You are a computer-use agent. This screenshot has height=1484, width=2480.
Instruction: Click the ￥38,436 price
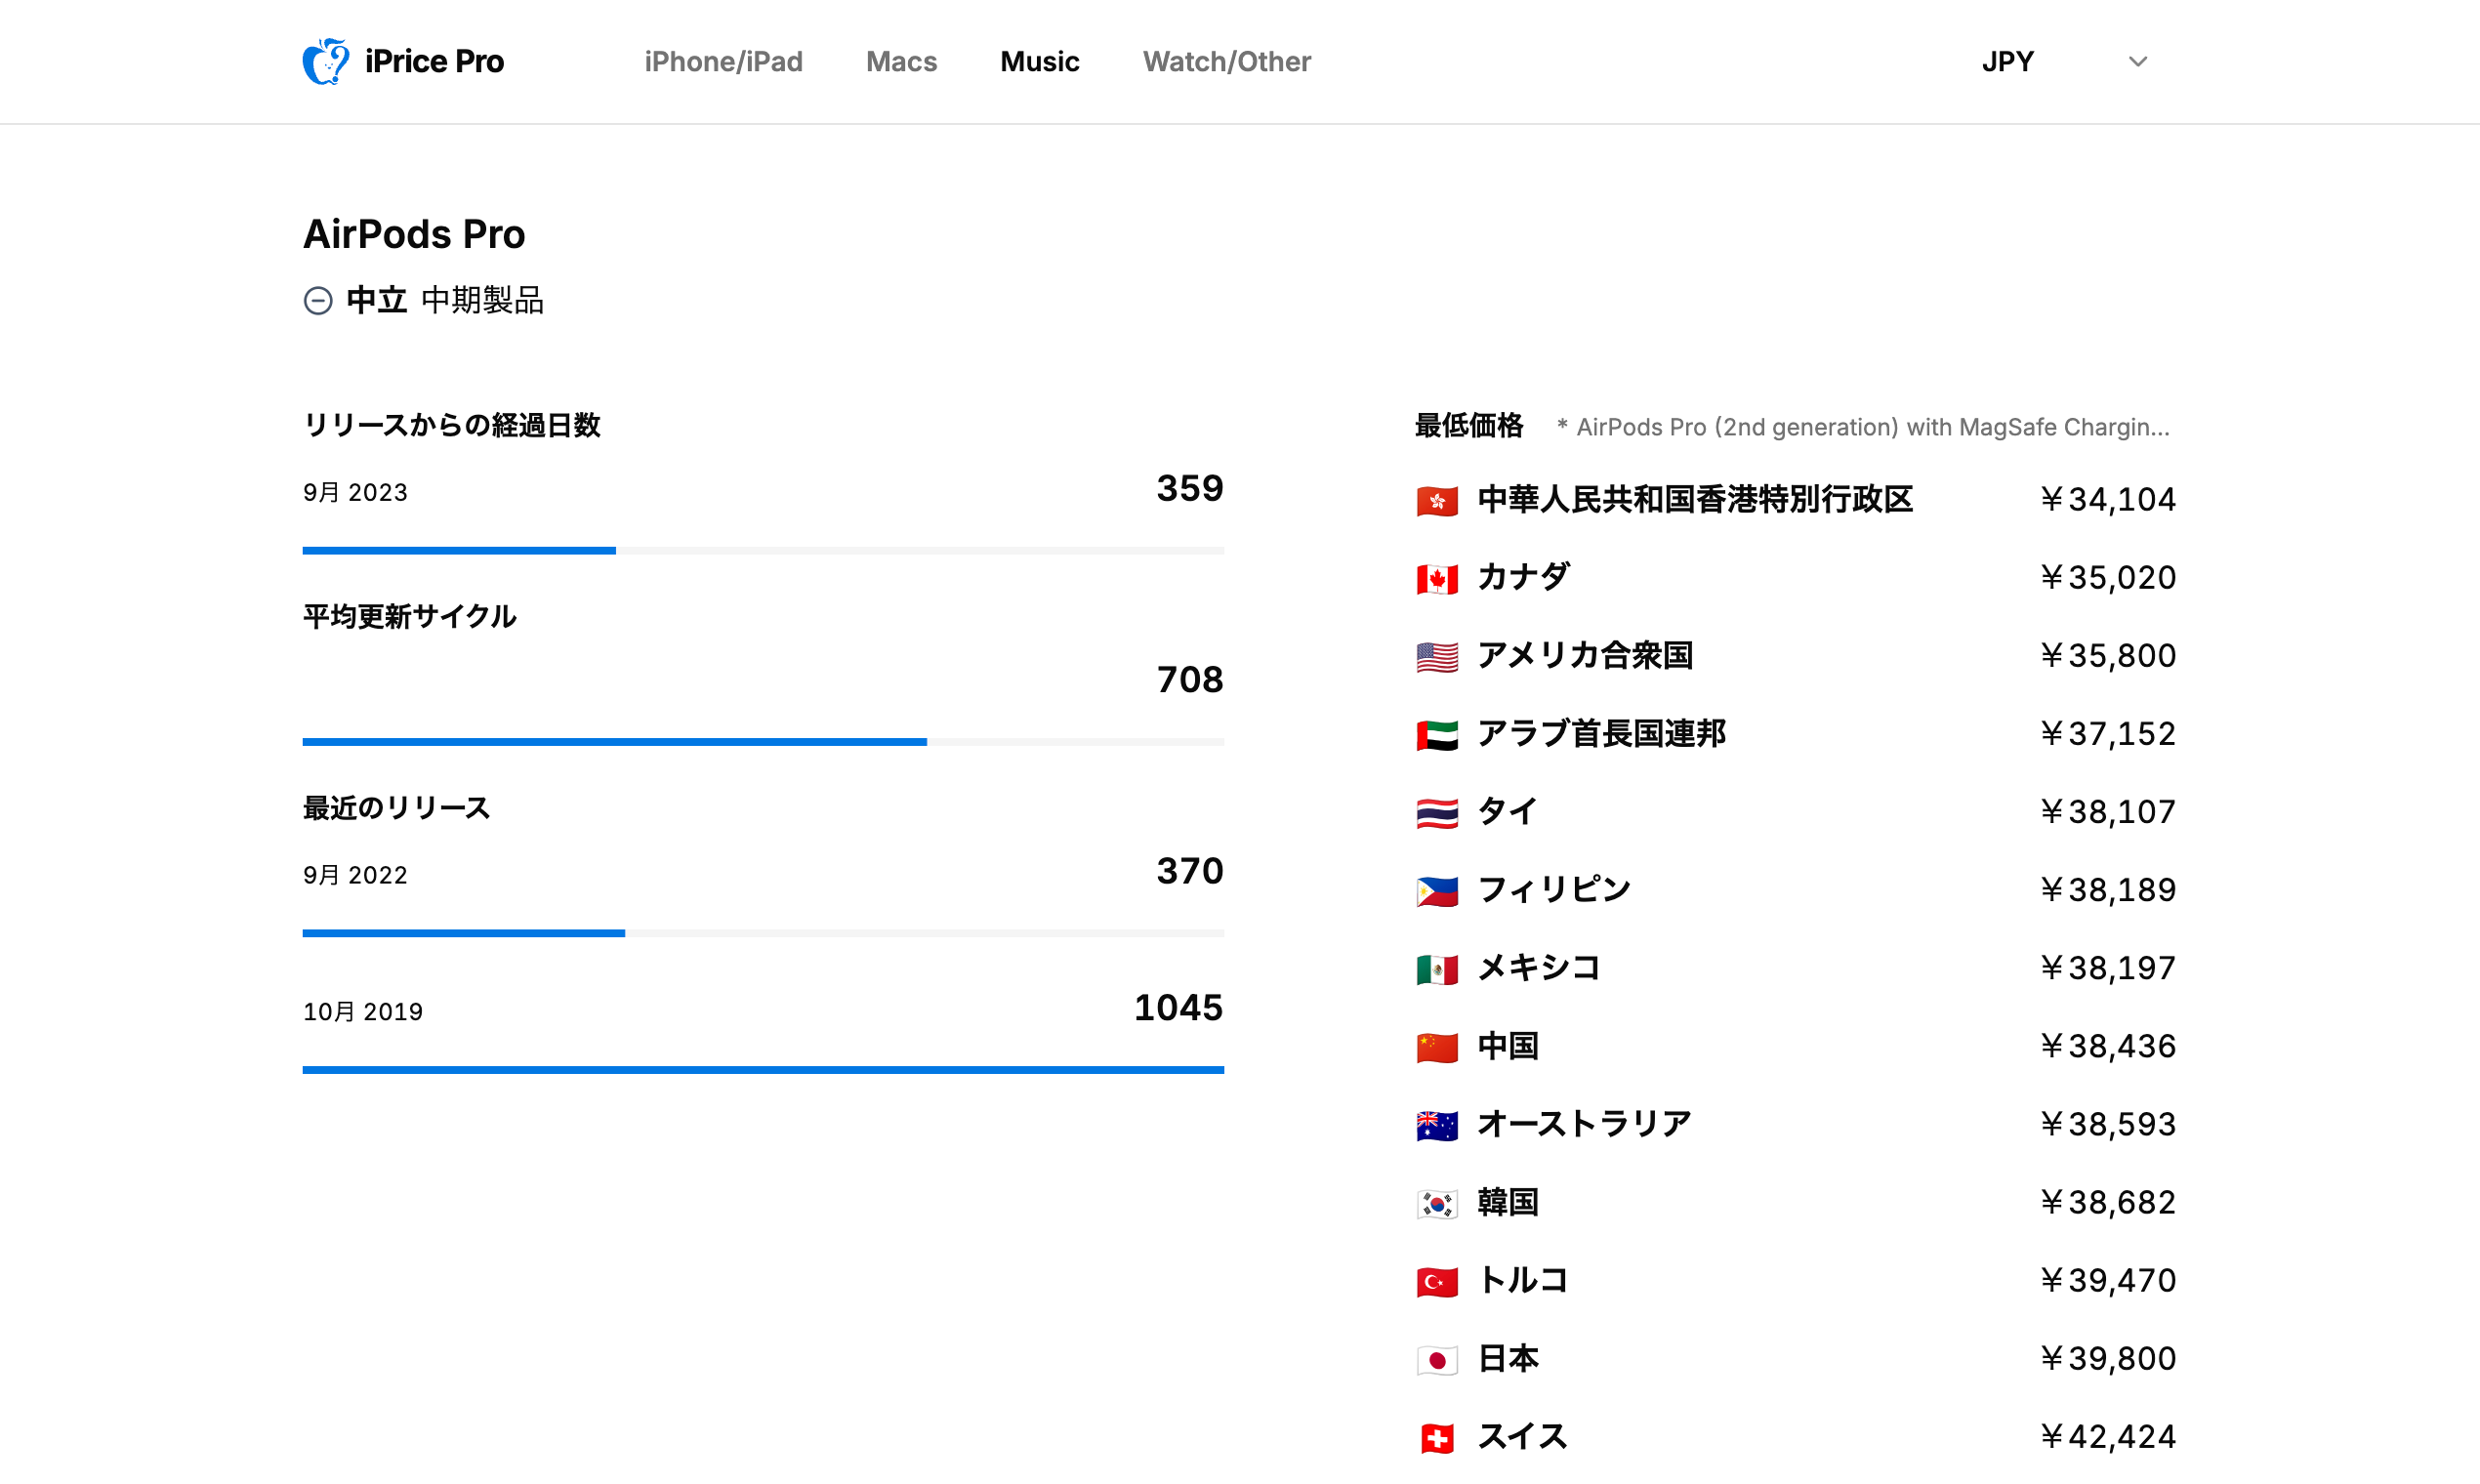point(2107,1045)
